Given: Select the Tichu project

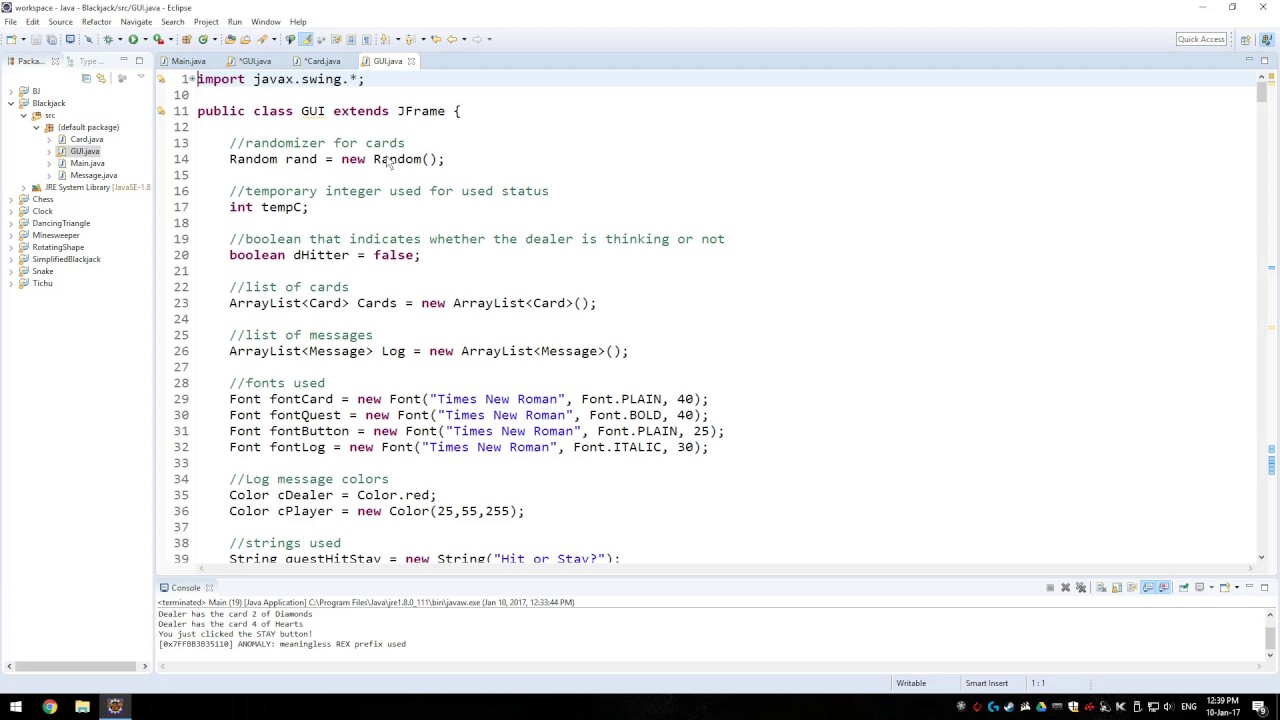Looking at the screenshot, I should click(42, 283).
